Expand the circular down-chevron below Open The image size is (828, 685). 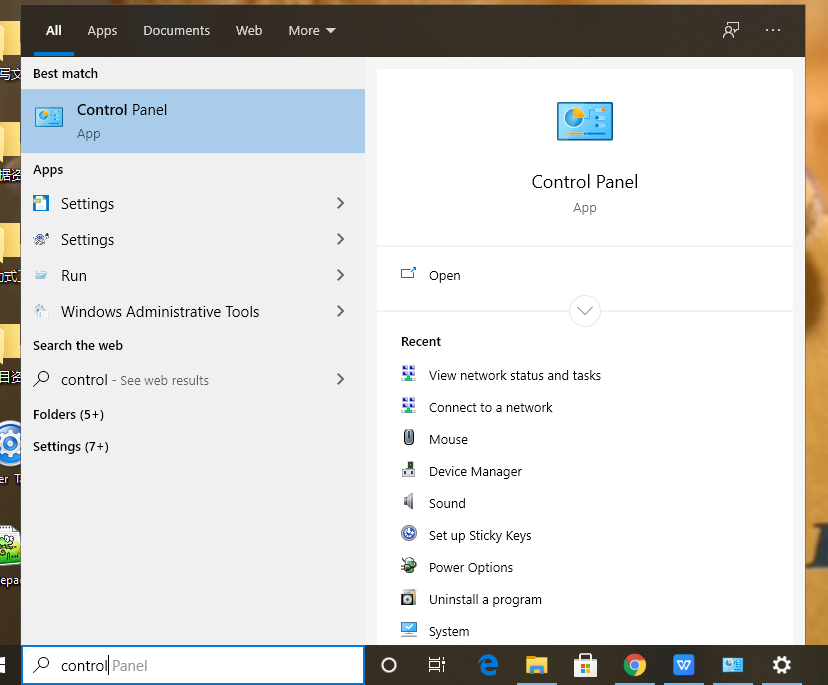click(585, 311)
